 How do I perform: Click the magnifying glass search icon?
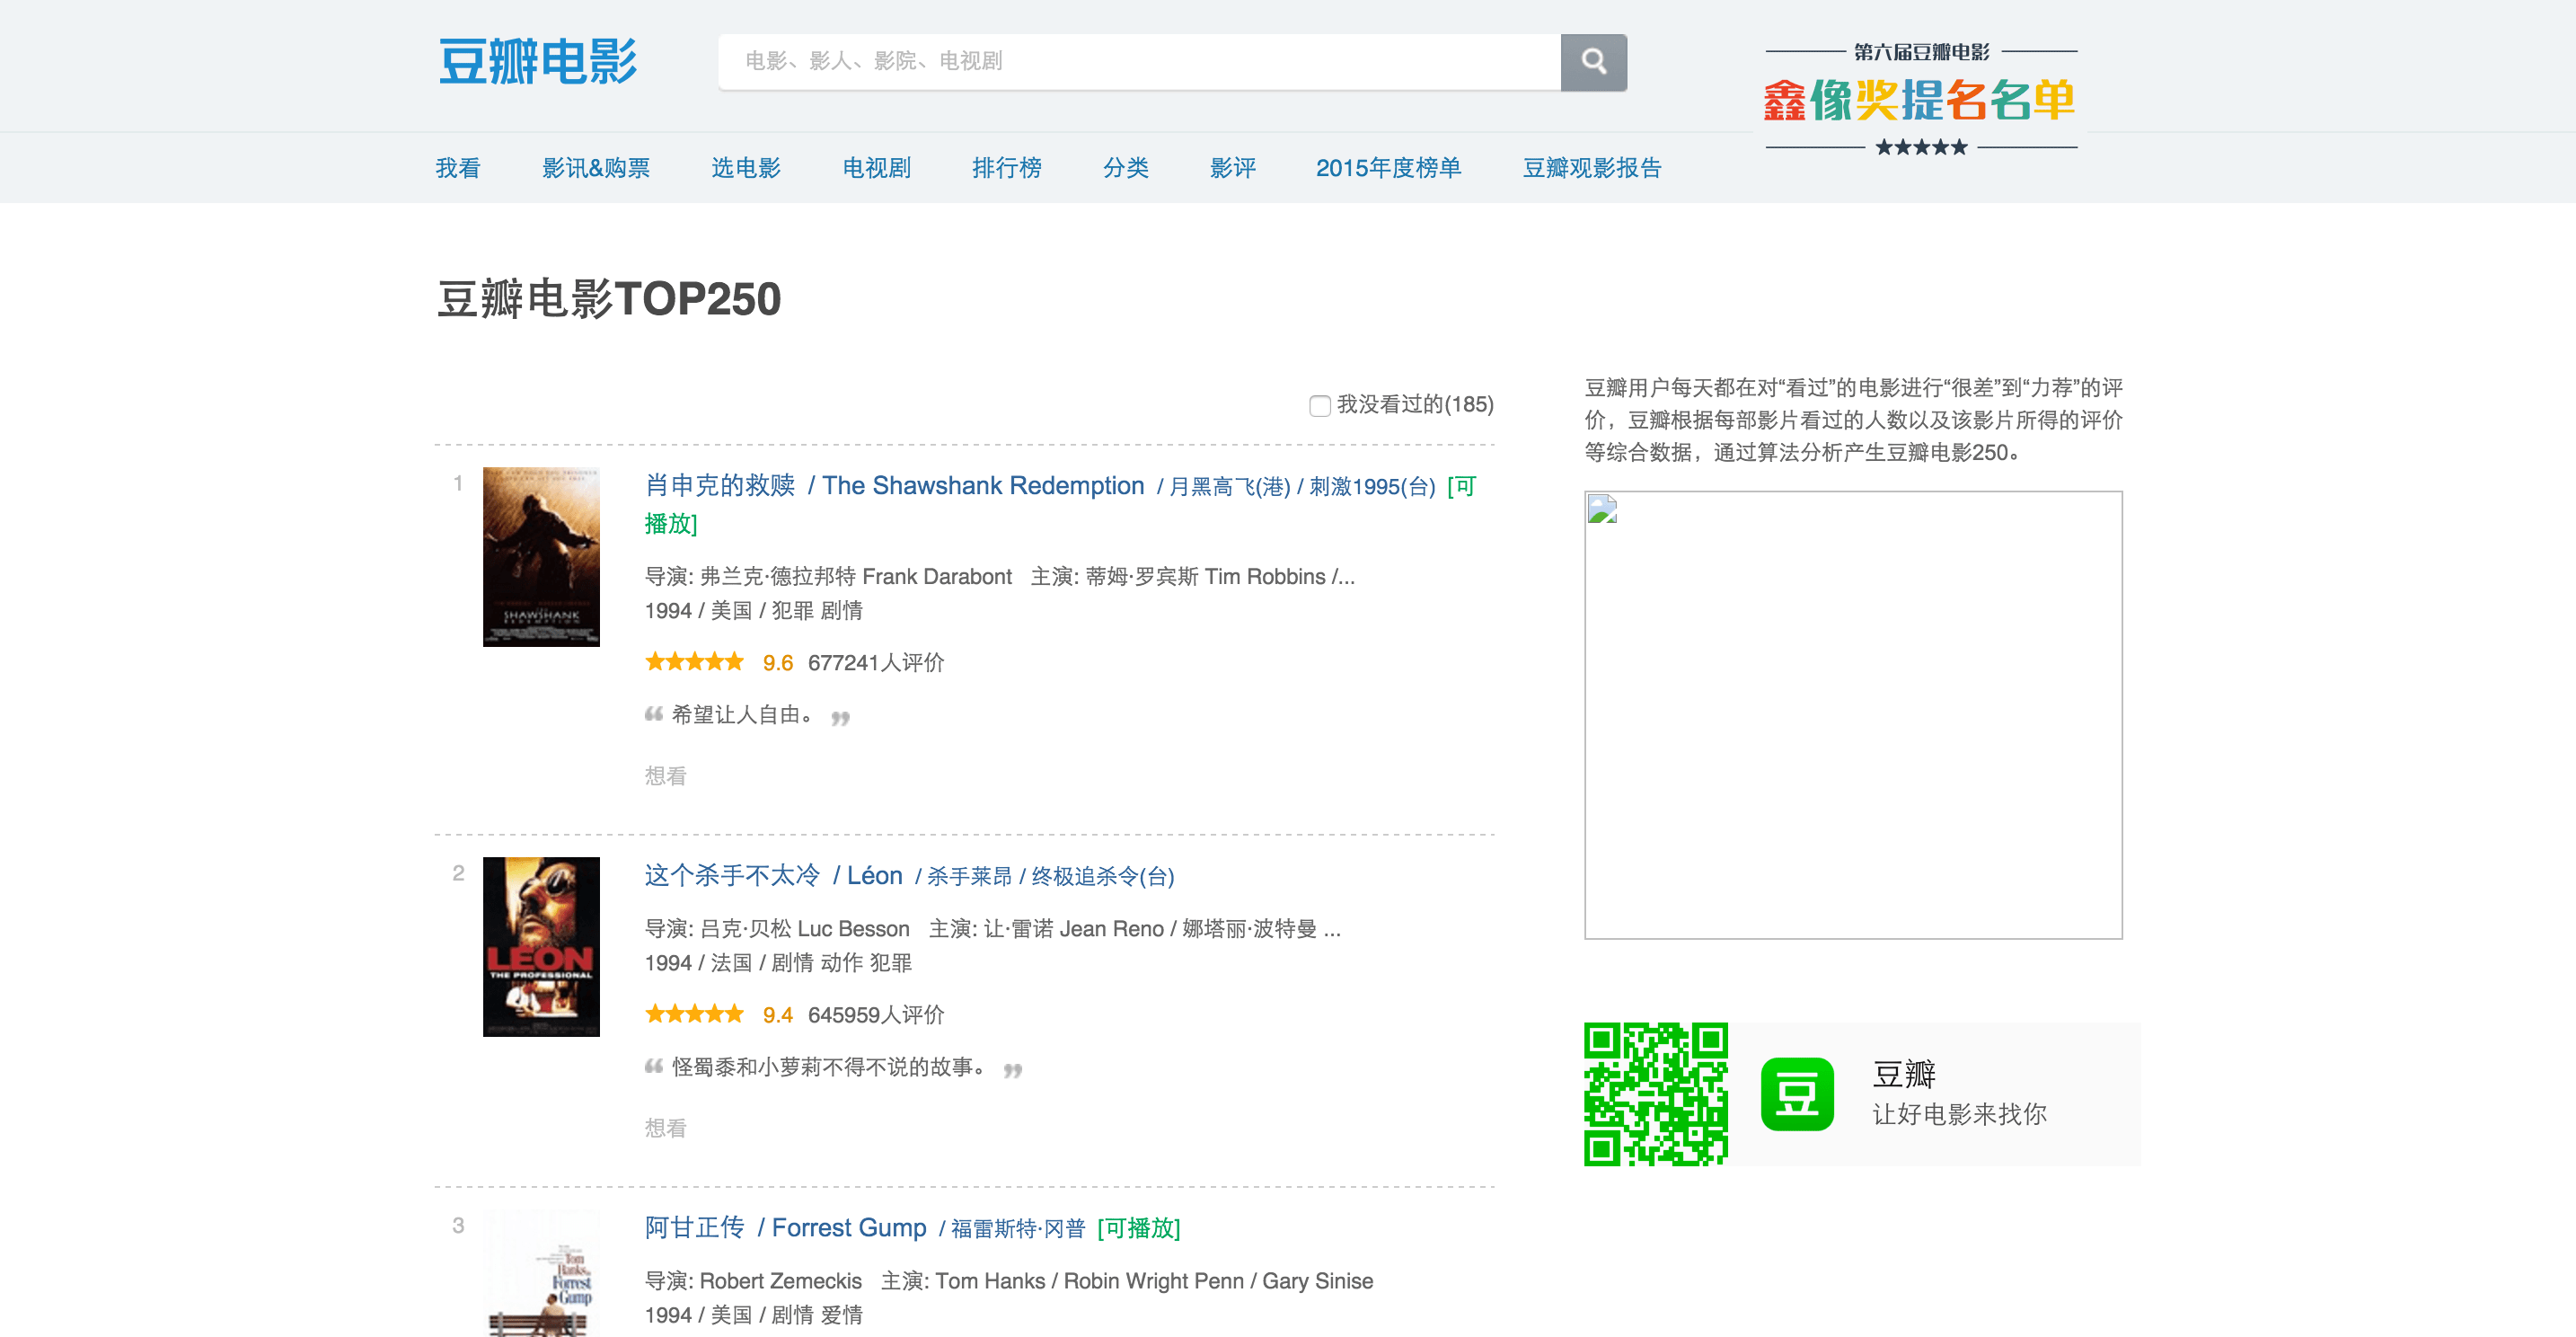[1593, 62]
